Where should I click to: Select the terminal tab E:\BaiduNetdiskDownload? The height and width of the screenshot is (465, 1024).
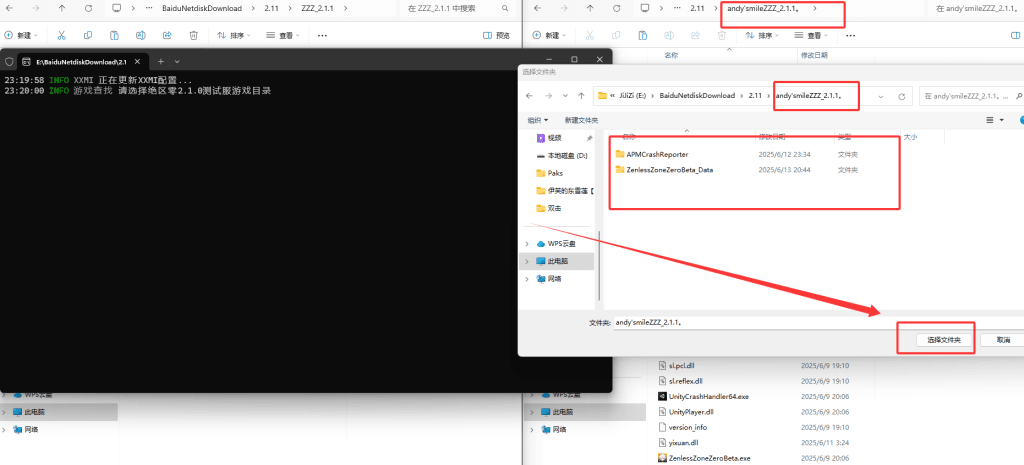tap(75, 61)
